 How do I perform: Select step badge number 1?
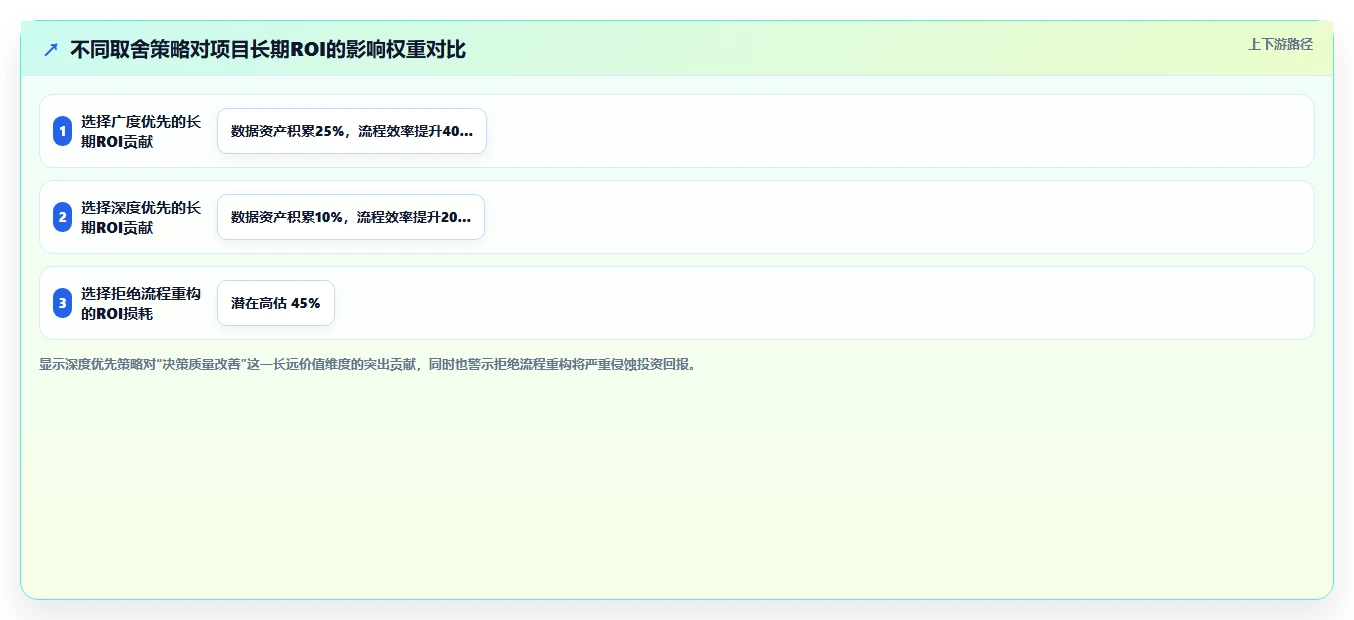click(62, 131)
